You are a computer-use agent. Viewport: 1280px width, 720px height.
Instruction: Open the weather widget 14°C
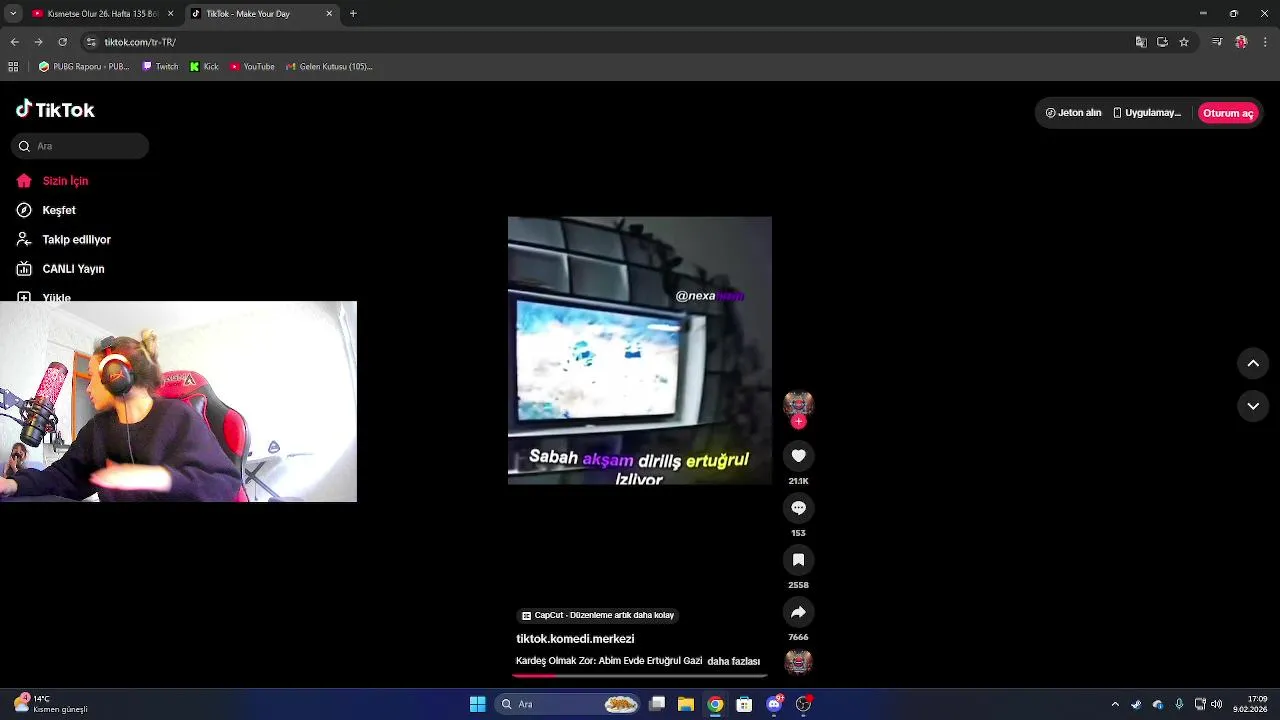pos(52,704)
